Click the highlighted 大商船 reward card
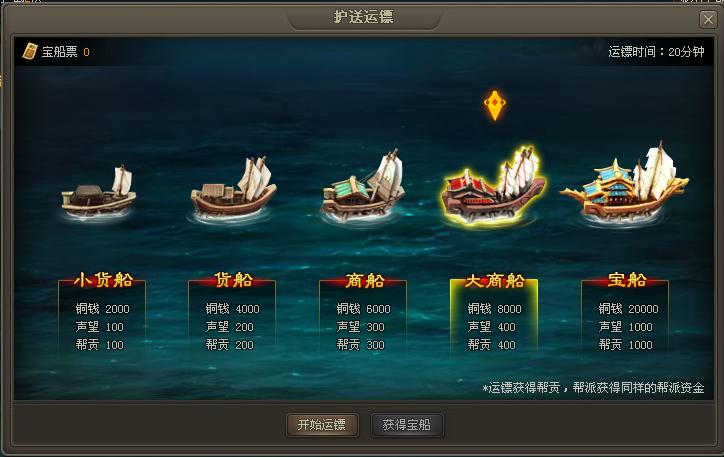724x457 pixels. pyautogui.click(x=494, y=313)
